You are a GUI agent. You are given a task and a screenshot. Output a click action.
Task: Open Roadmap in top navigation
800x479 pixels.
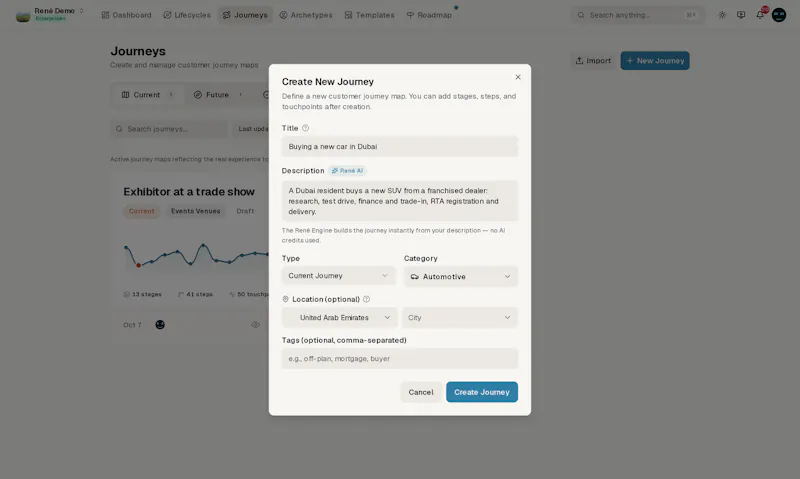pyautogui.click(x=429, y=15)
